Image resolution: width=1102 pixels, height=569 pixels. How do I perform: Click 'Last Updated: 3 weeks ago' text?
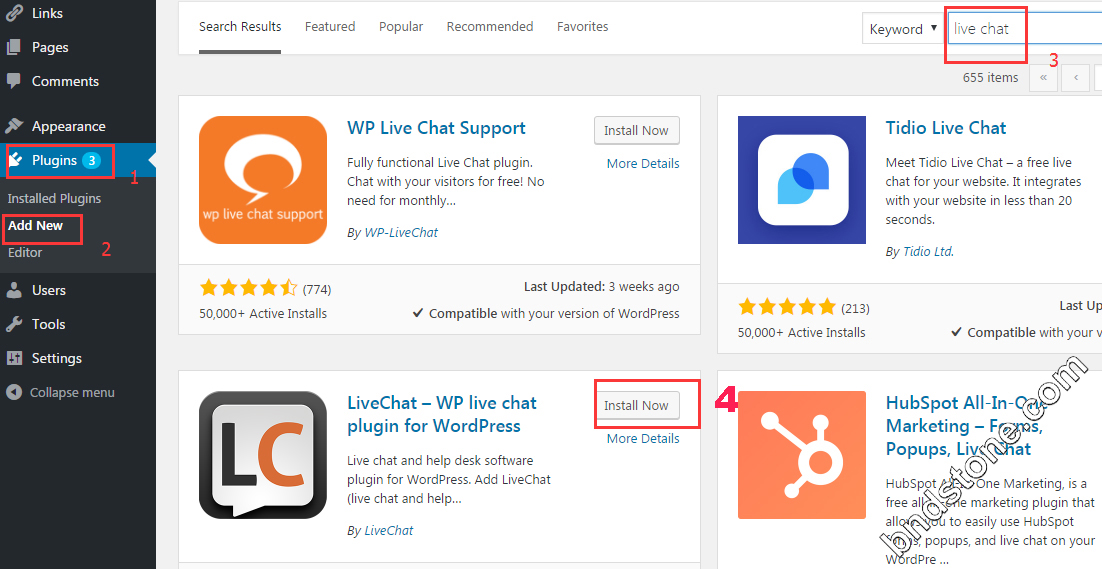coord(602,287)
